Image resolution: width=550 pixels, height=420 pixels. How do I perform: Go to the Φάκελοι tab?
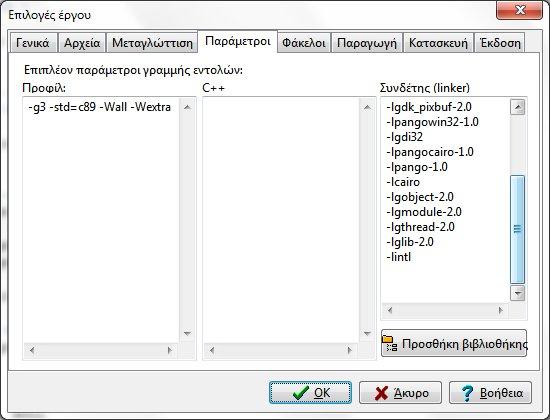pos(304,43)
